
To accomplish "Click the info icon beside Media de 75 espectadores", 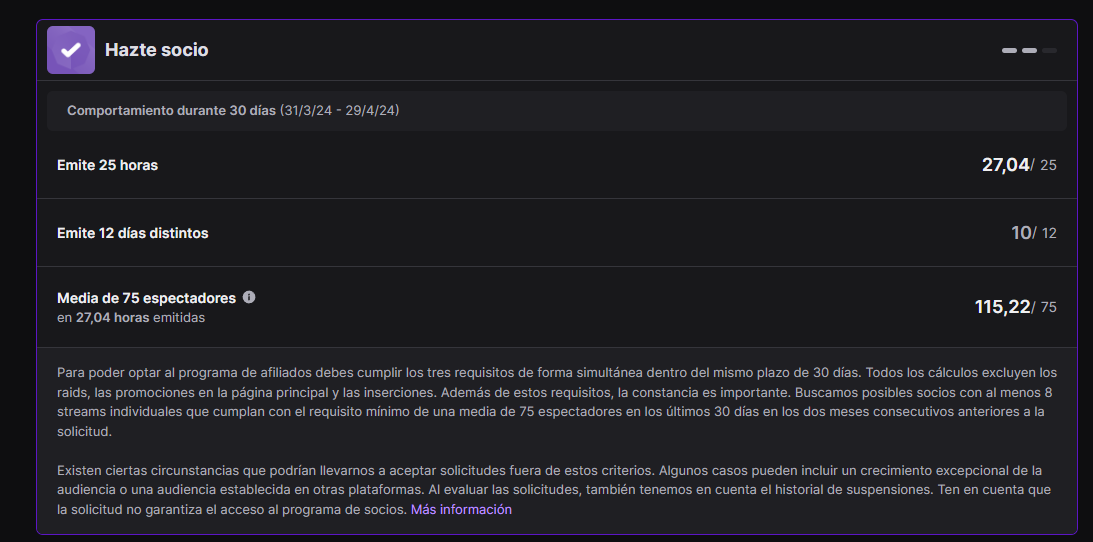I will 249,297.
